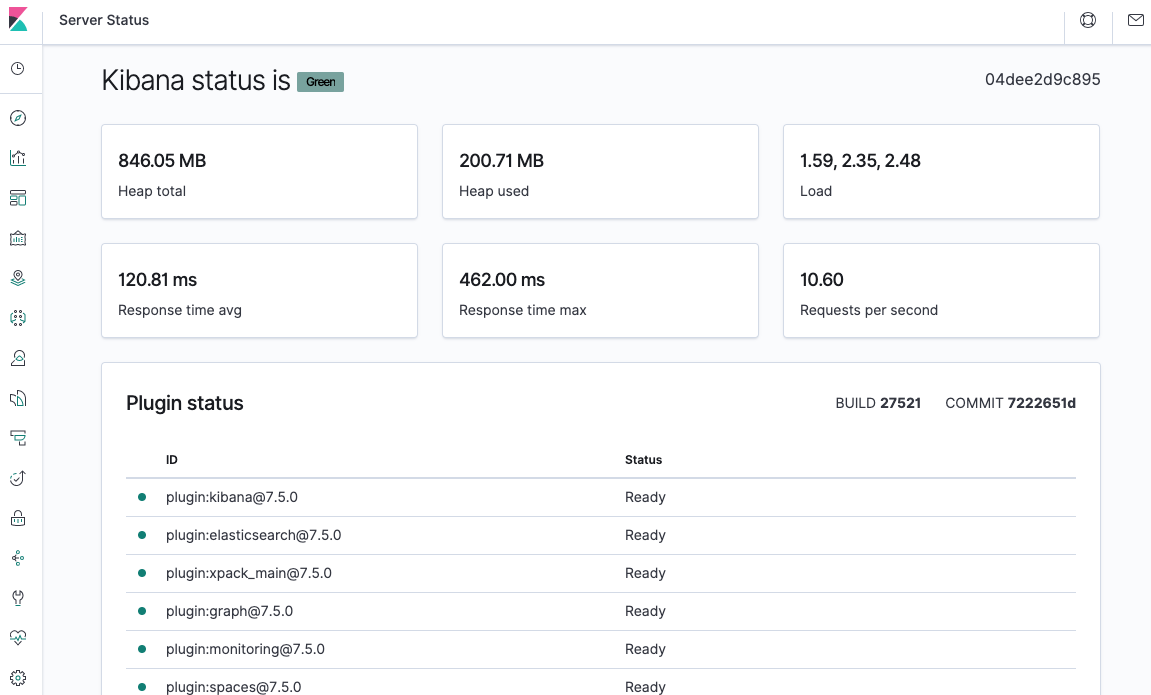Open the Uptime app icon
The image size is (1151, 695).
(18, 477)
